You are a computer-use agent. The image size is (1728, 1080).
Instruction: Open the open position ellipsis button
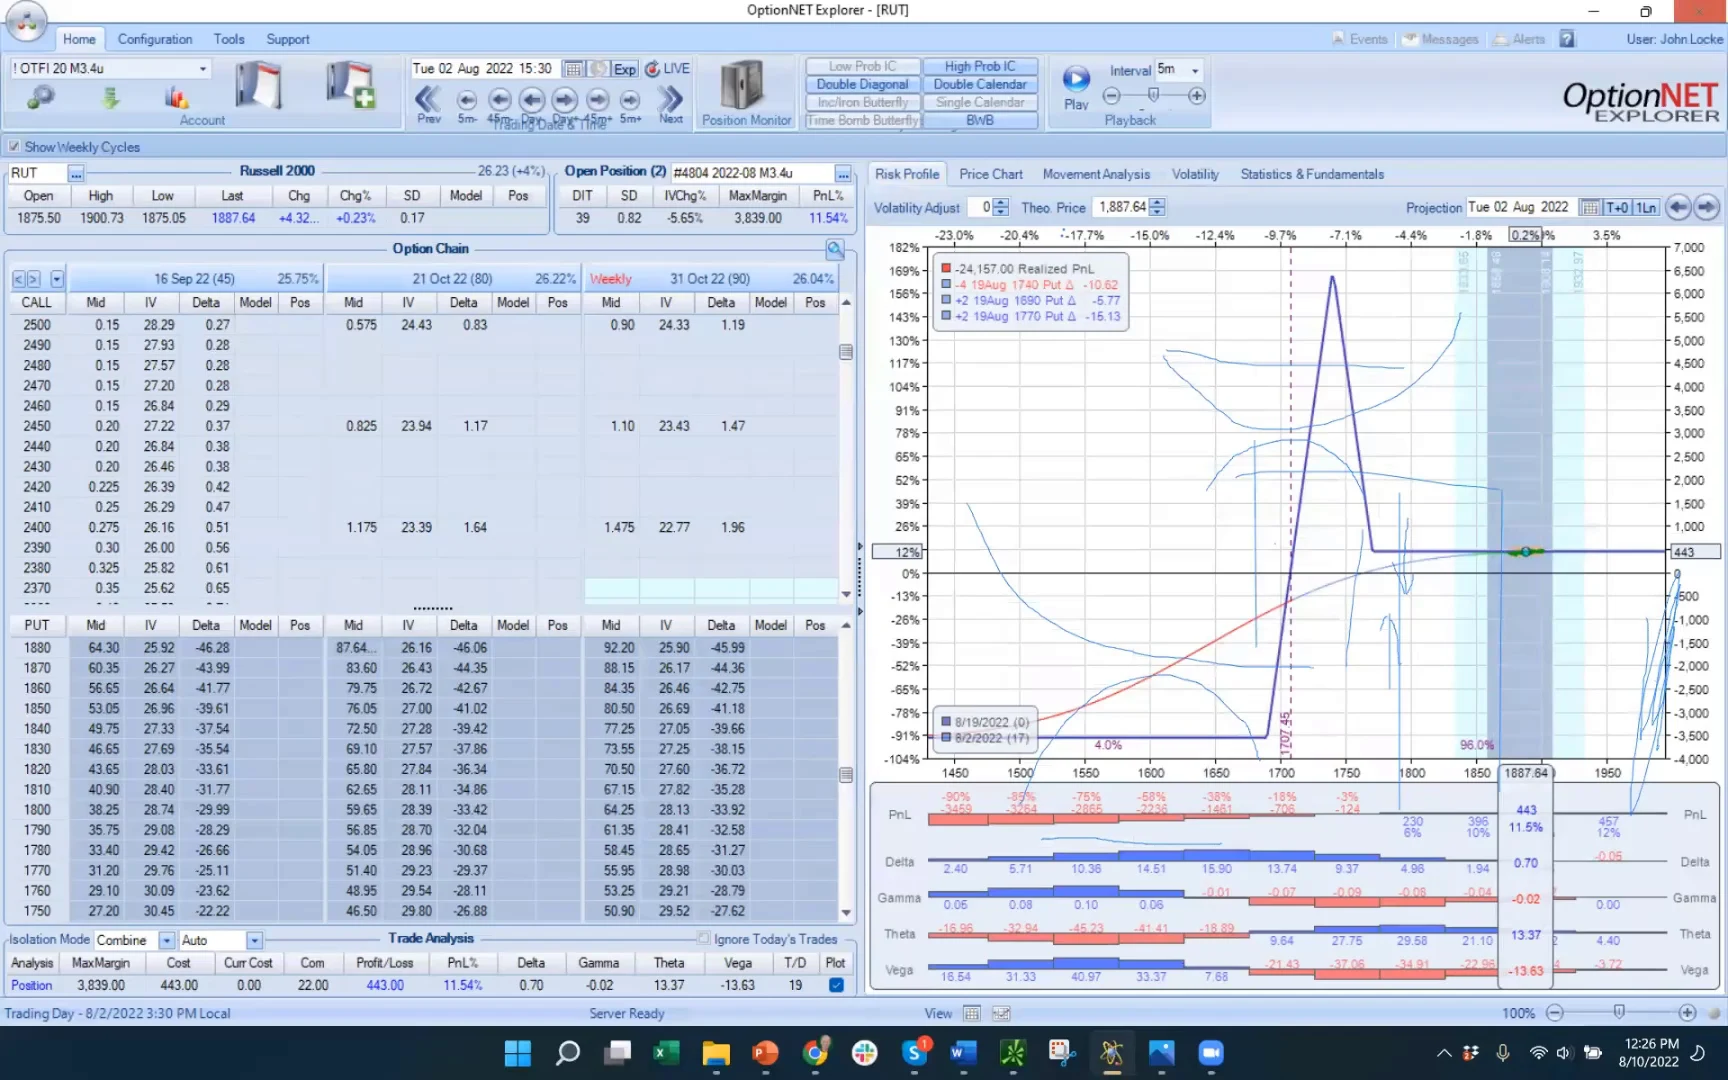click(x=844, y=173)
